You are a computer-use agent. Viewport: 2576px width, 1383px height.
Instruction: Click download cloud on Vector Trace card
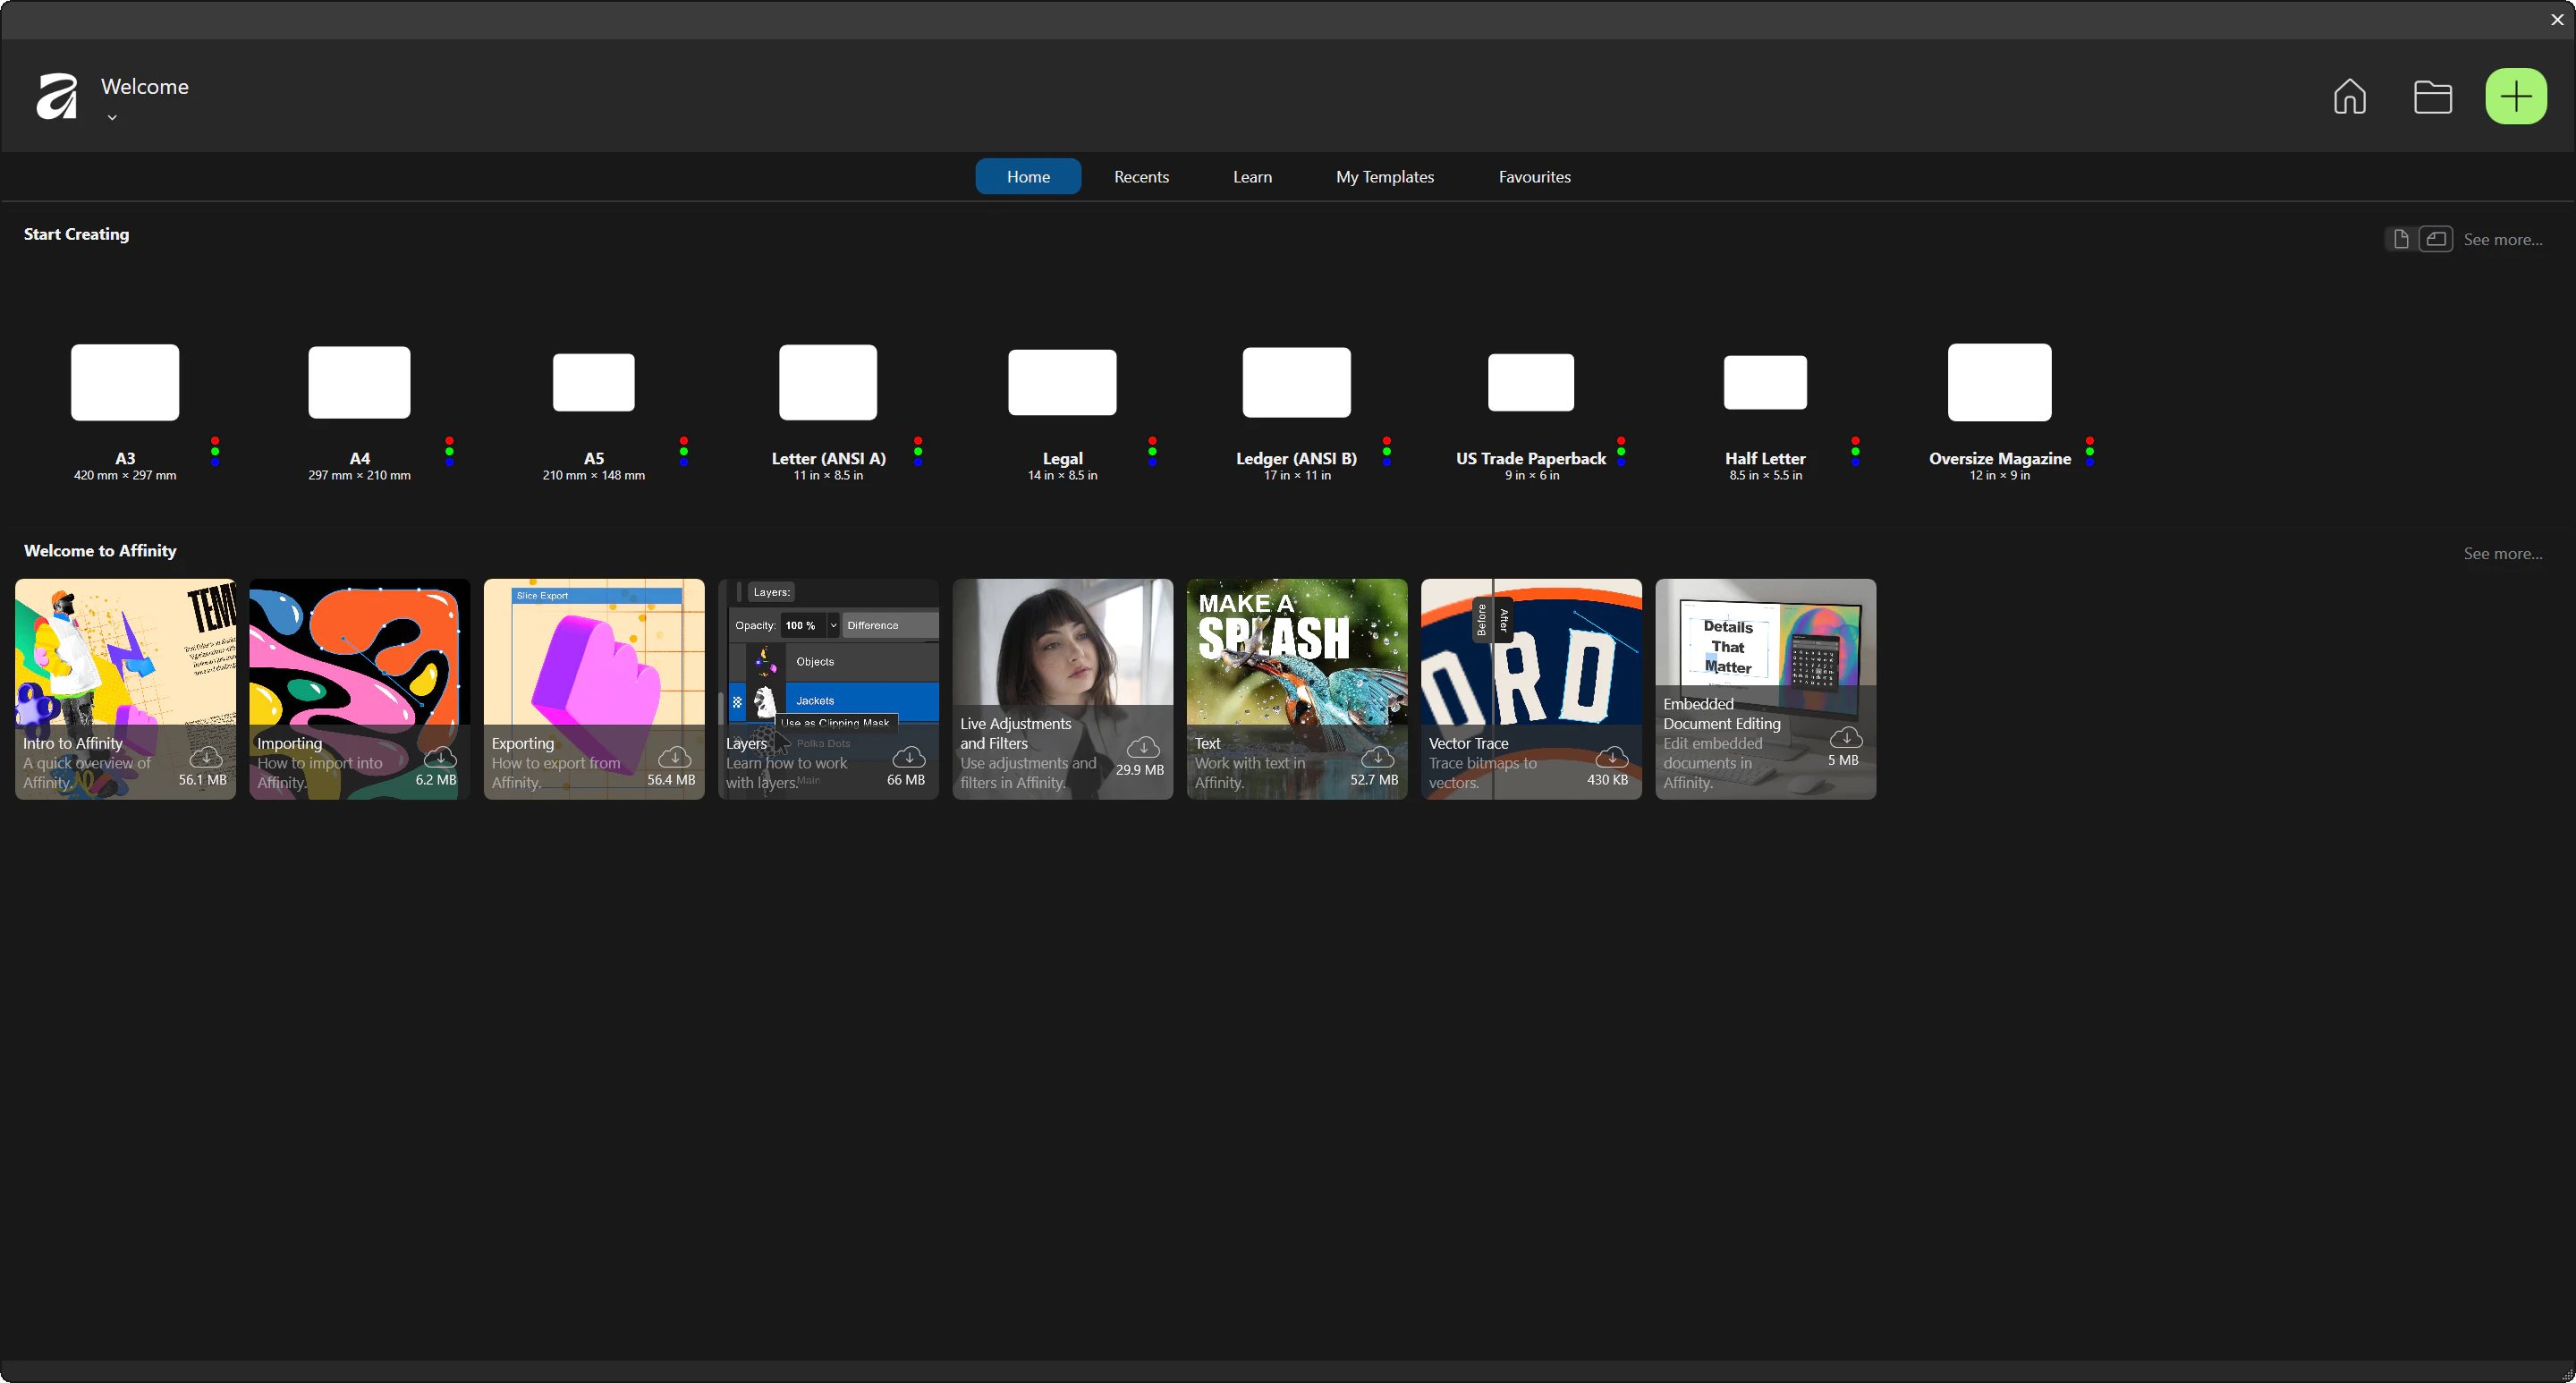(x=1611, y=757)
